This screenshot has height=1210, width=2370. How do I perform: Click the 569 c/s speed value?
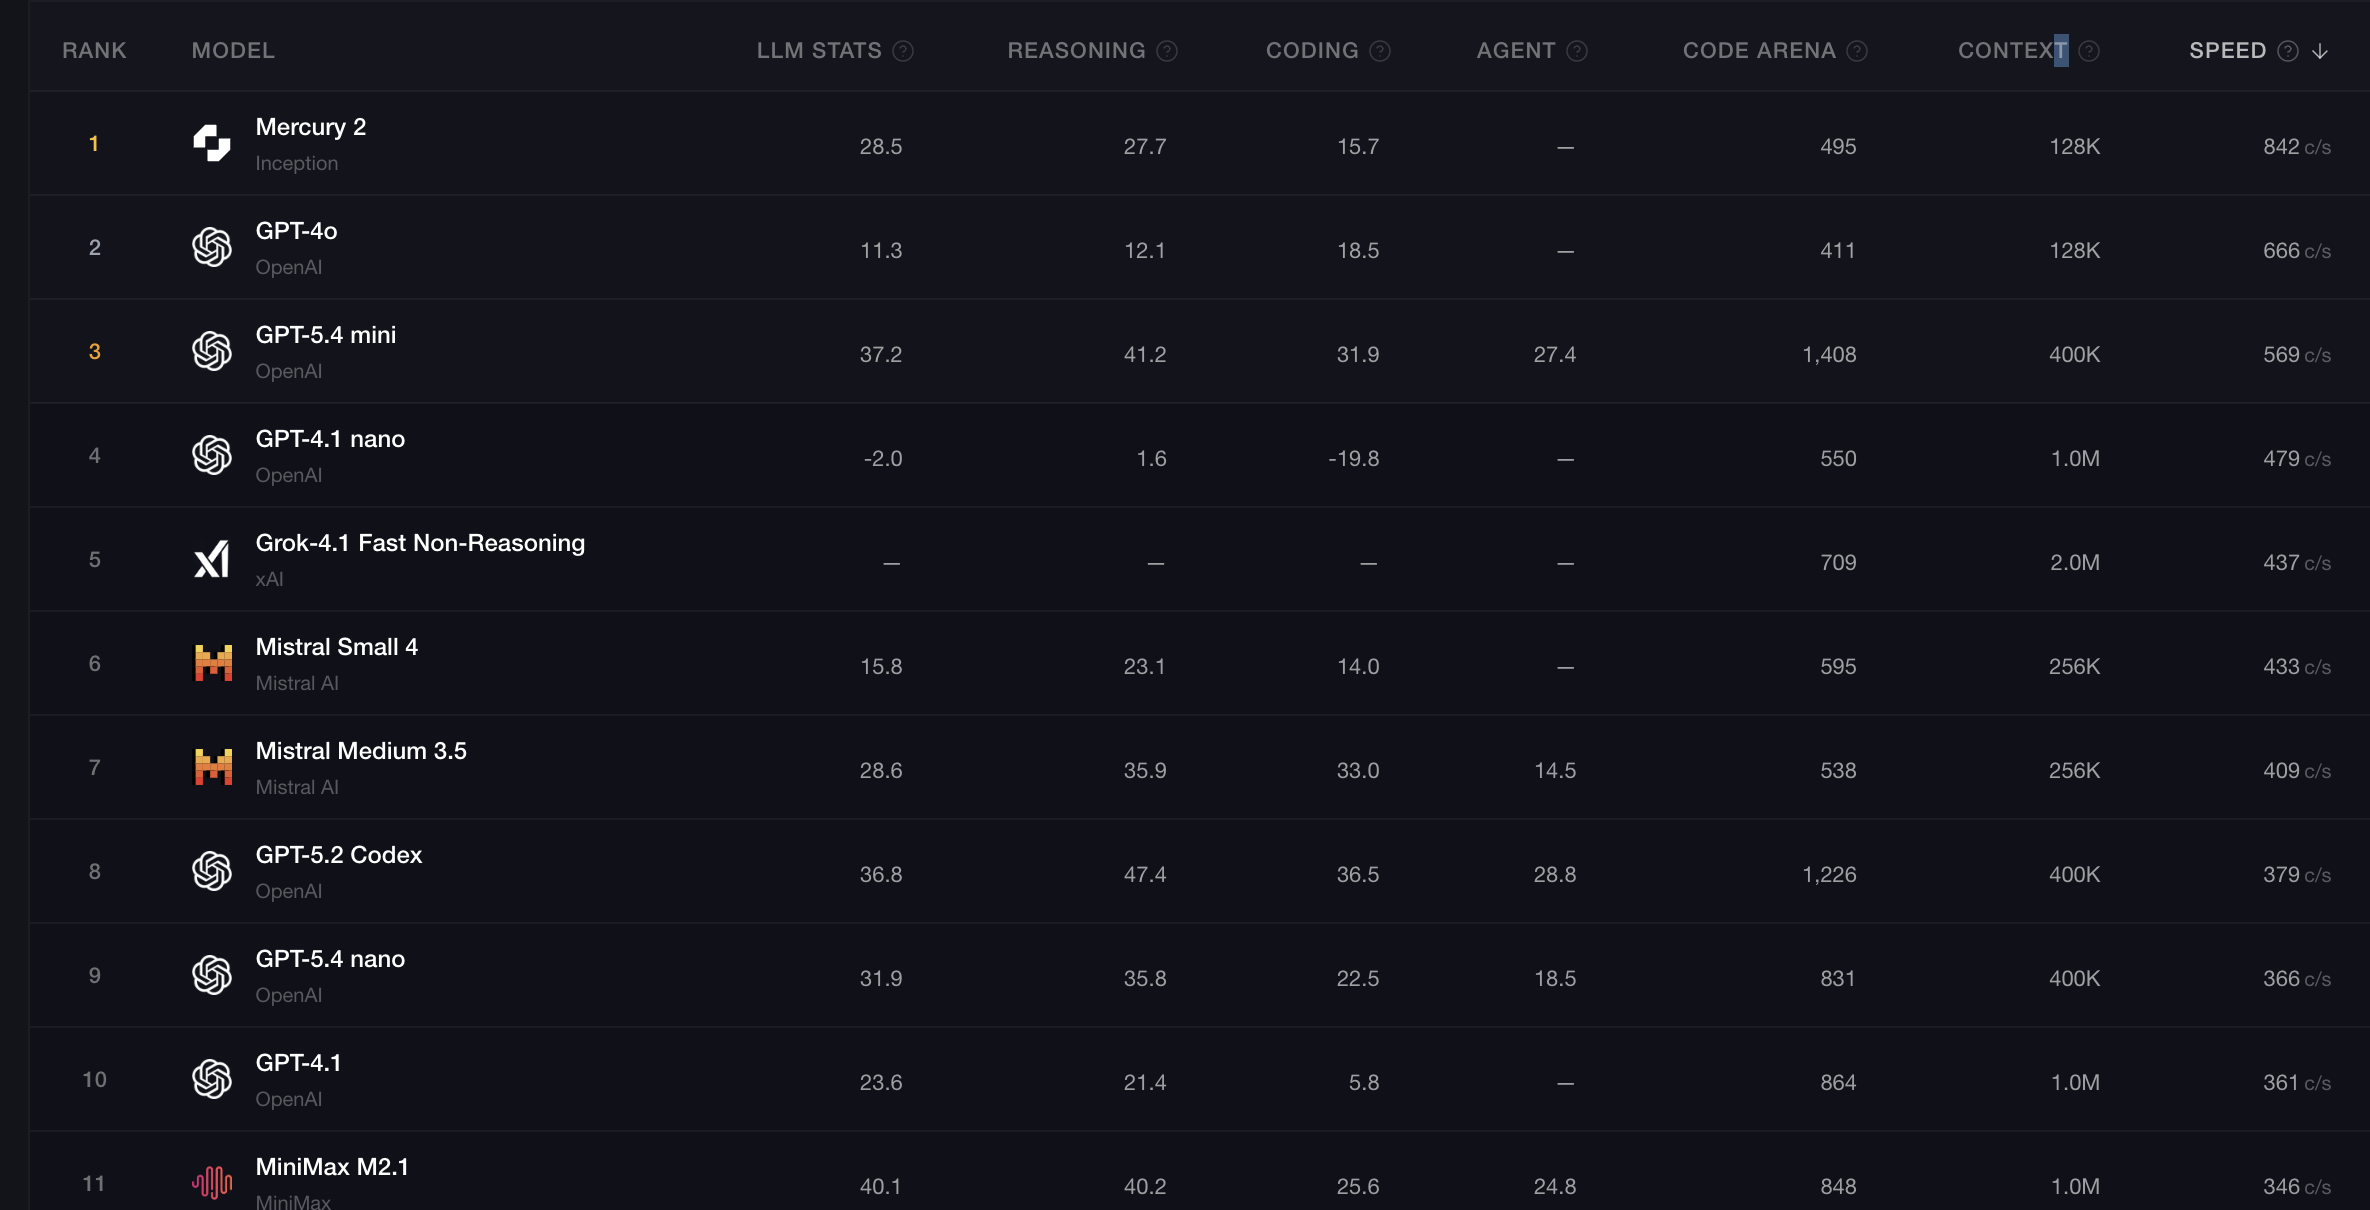tap(2297, 355)
